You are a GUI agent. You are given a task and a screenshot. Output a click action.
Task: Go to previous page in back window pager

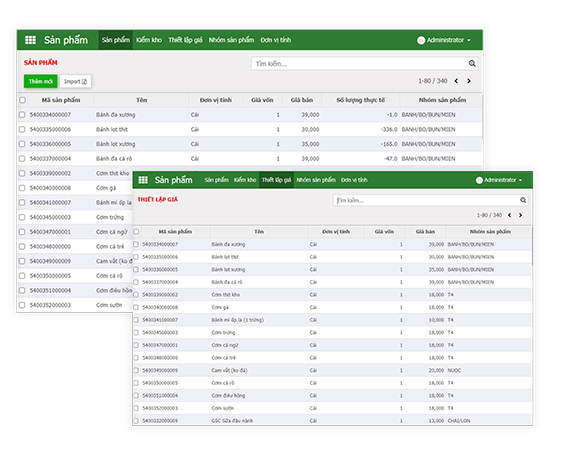(456, 81)
